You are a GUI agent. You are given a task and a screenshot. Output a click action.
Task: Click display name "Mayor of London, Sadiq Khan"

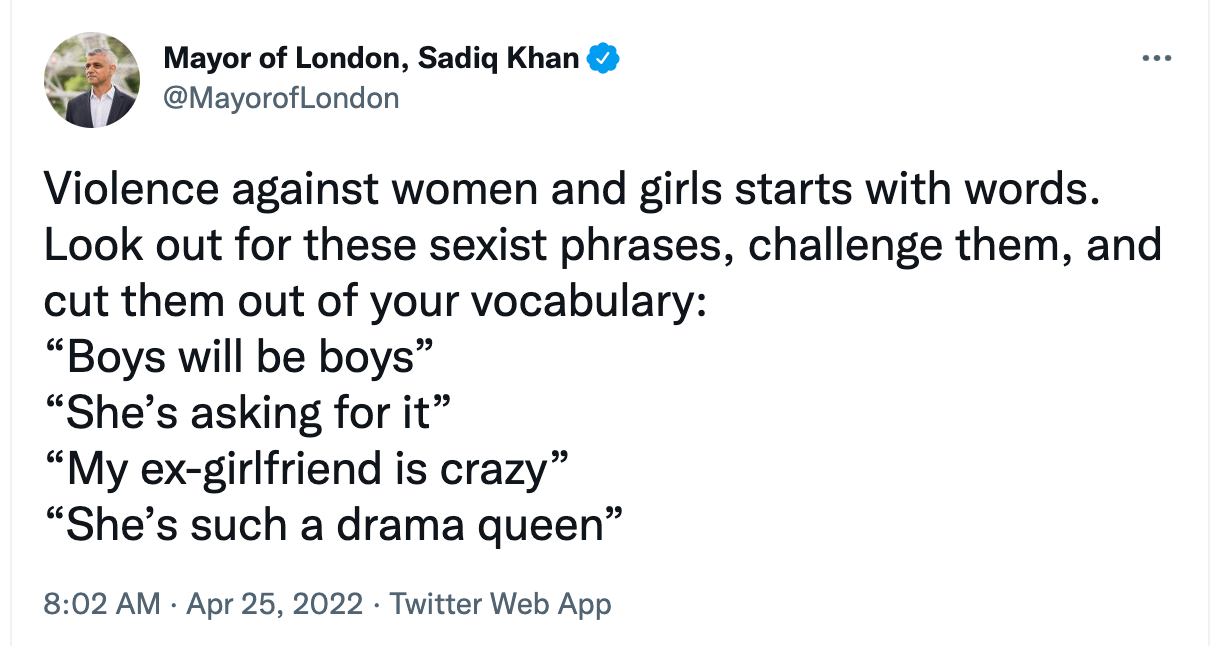tap(371, 59)
